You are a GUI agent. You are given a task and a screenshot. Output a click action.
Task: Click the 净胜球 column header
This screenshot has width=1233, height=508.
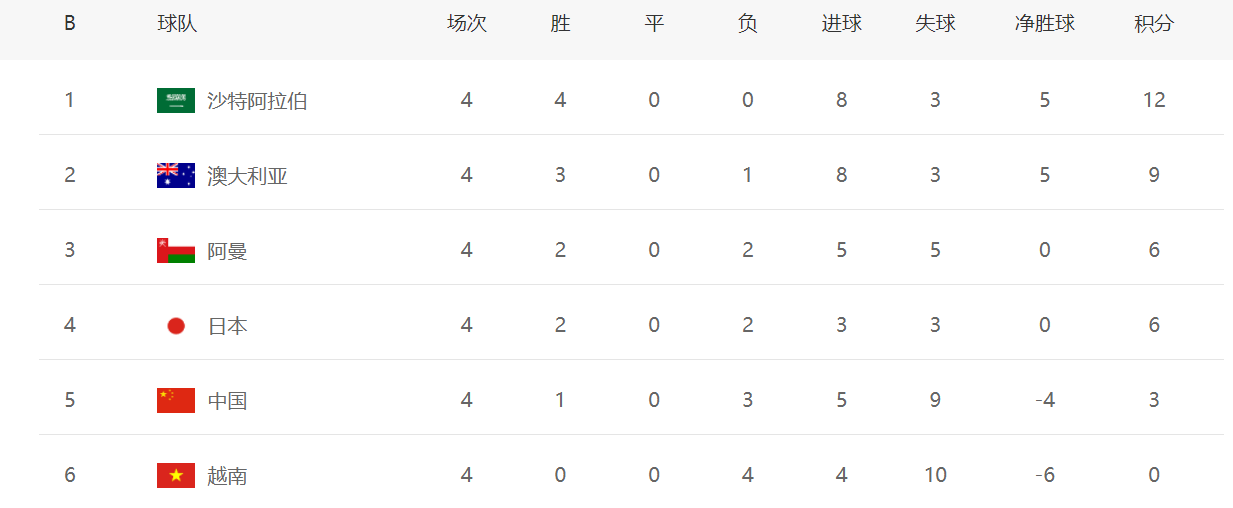click(1044, 24)
